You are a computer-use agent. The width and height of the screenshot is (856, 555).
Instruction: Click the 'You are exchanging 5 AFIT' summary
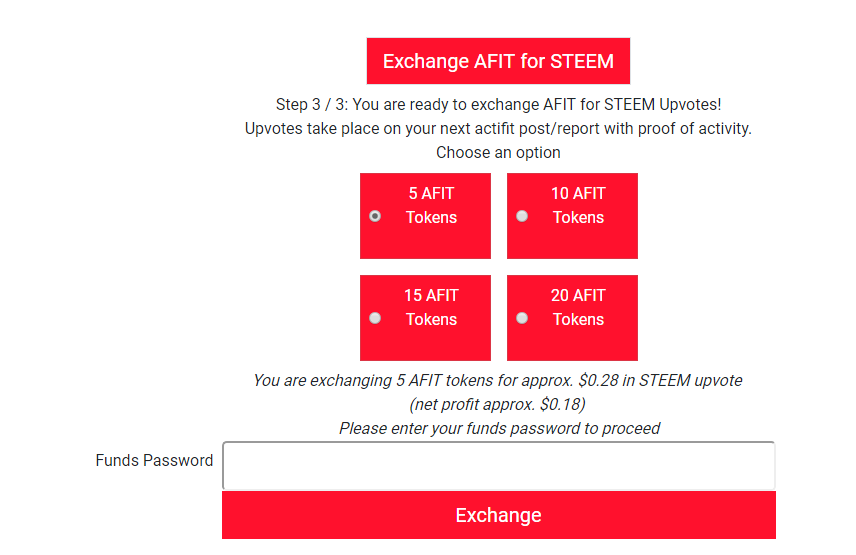point(498,380)
